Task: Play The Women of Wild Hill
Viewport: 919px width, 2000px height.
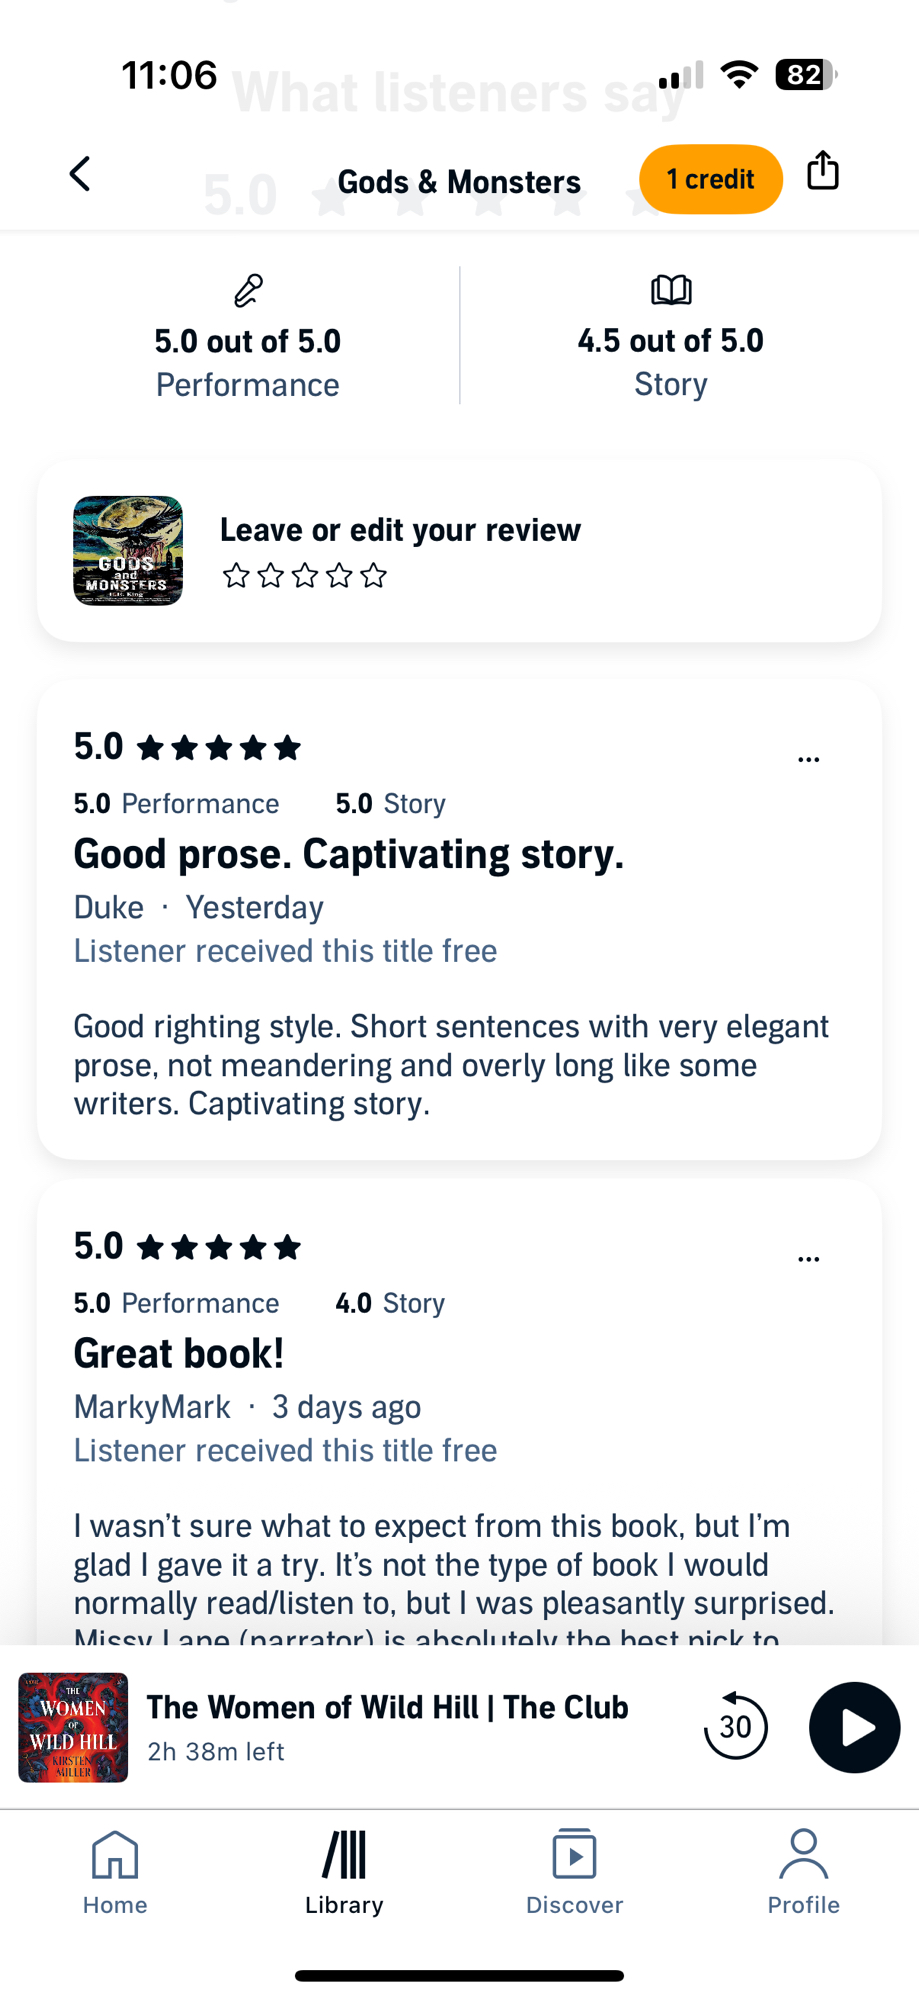Action: [x=854, y=1727]
